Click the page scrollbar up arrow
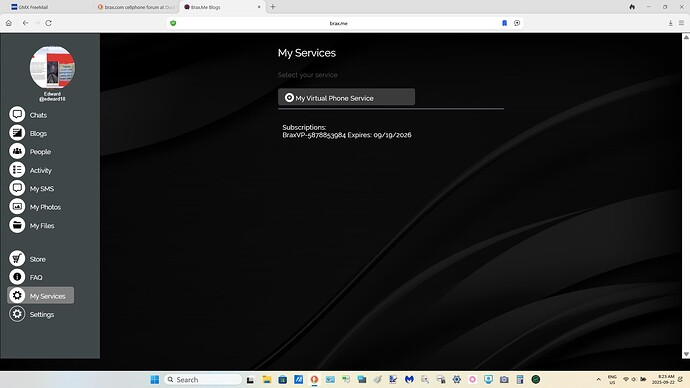 point(686,37)
